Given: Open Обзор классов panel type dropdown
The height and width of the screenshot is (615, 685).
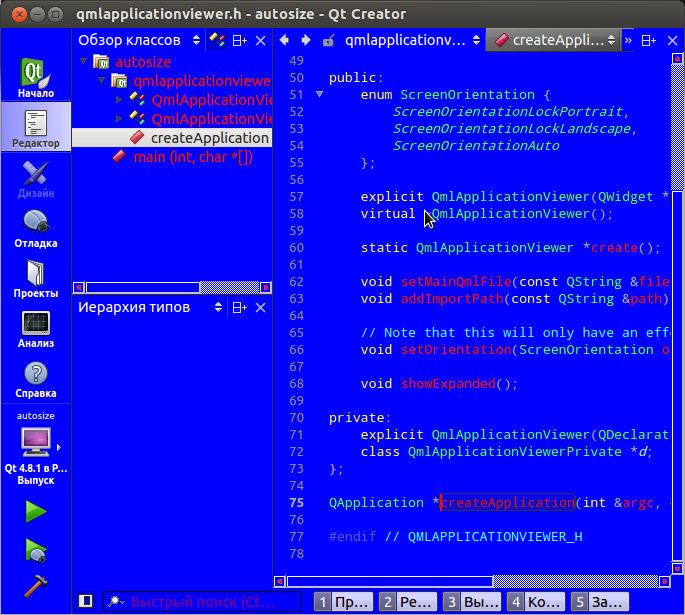Looking at the screenshot, I should click(139, 40).
